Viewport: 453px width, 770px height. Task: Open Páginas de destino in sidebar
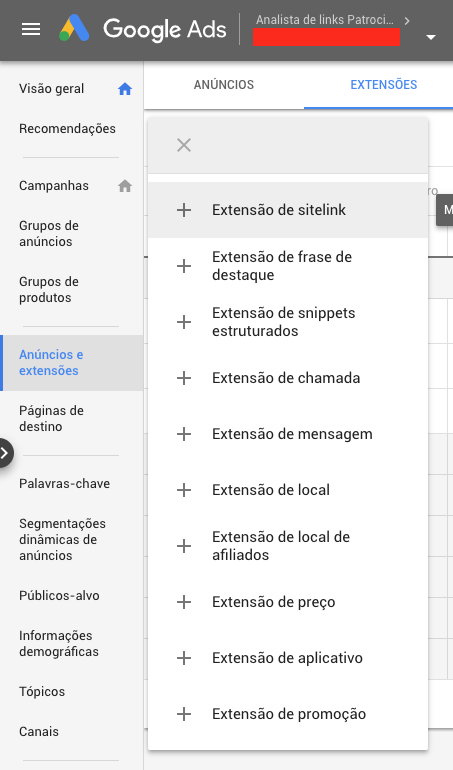(51, 418)
